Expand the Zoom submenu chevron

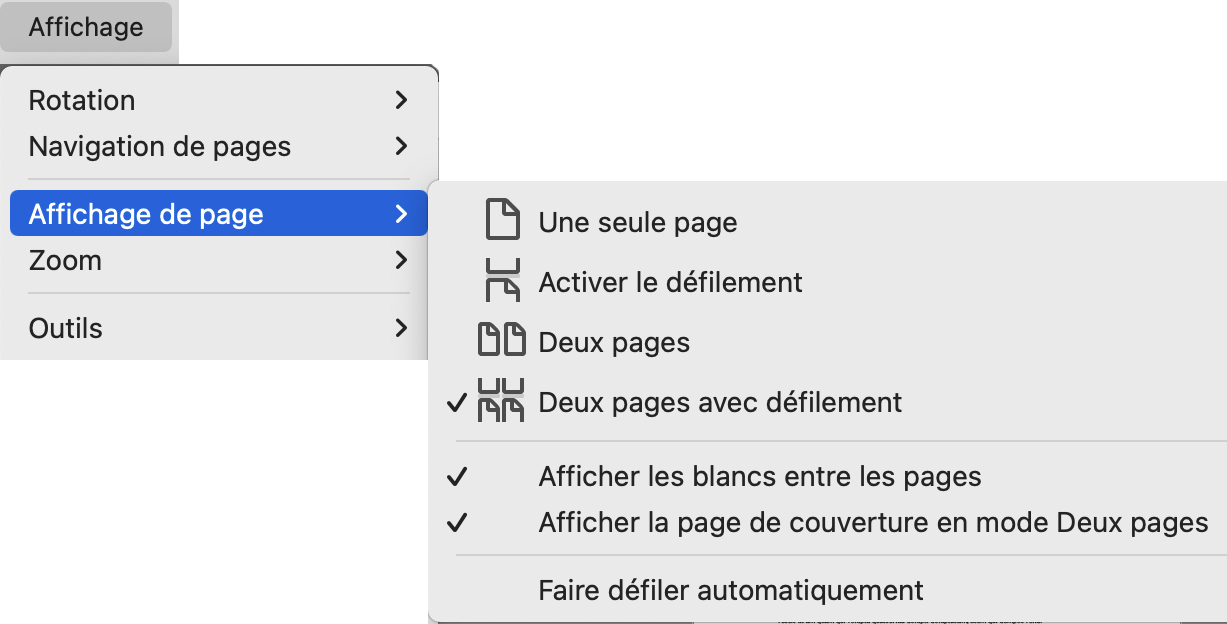pos(401,260)
